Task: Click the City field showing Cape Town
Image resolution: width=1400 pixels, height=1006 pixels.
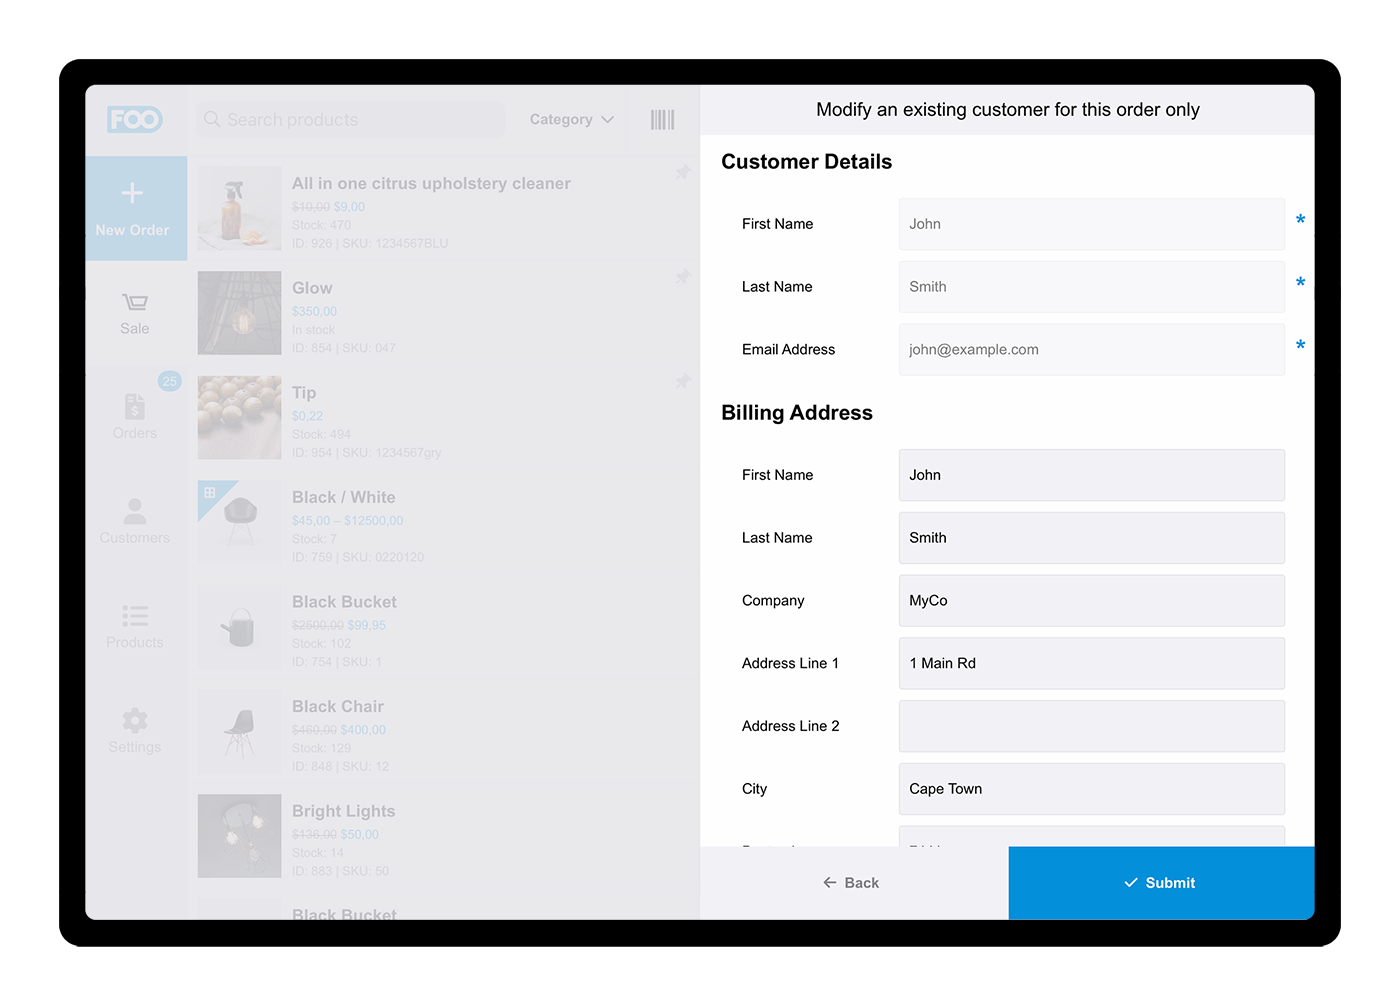Action: tap(1091, 789)
